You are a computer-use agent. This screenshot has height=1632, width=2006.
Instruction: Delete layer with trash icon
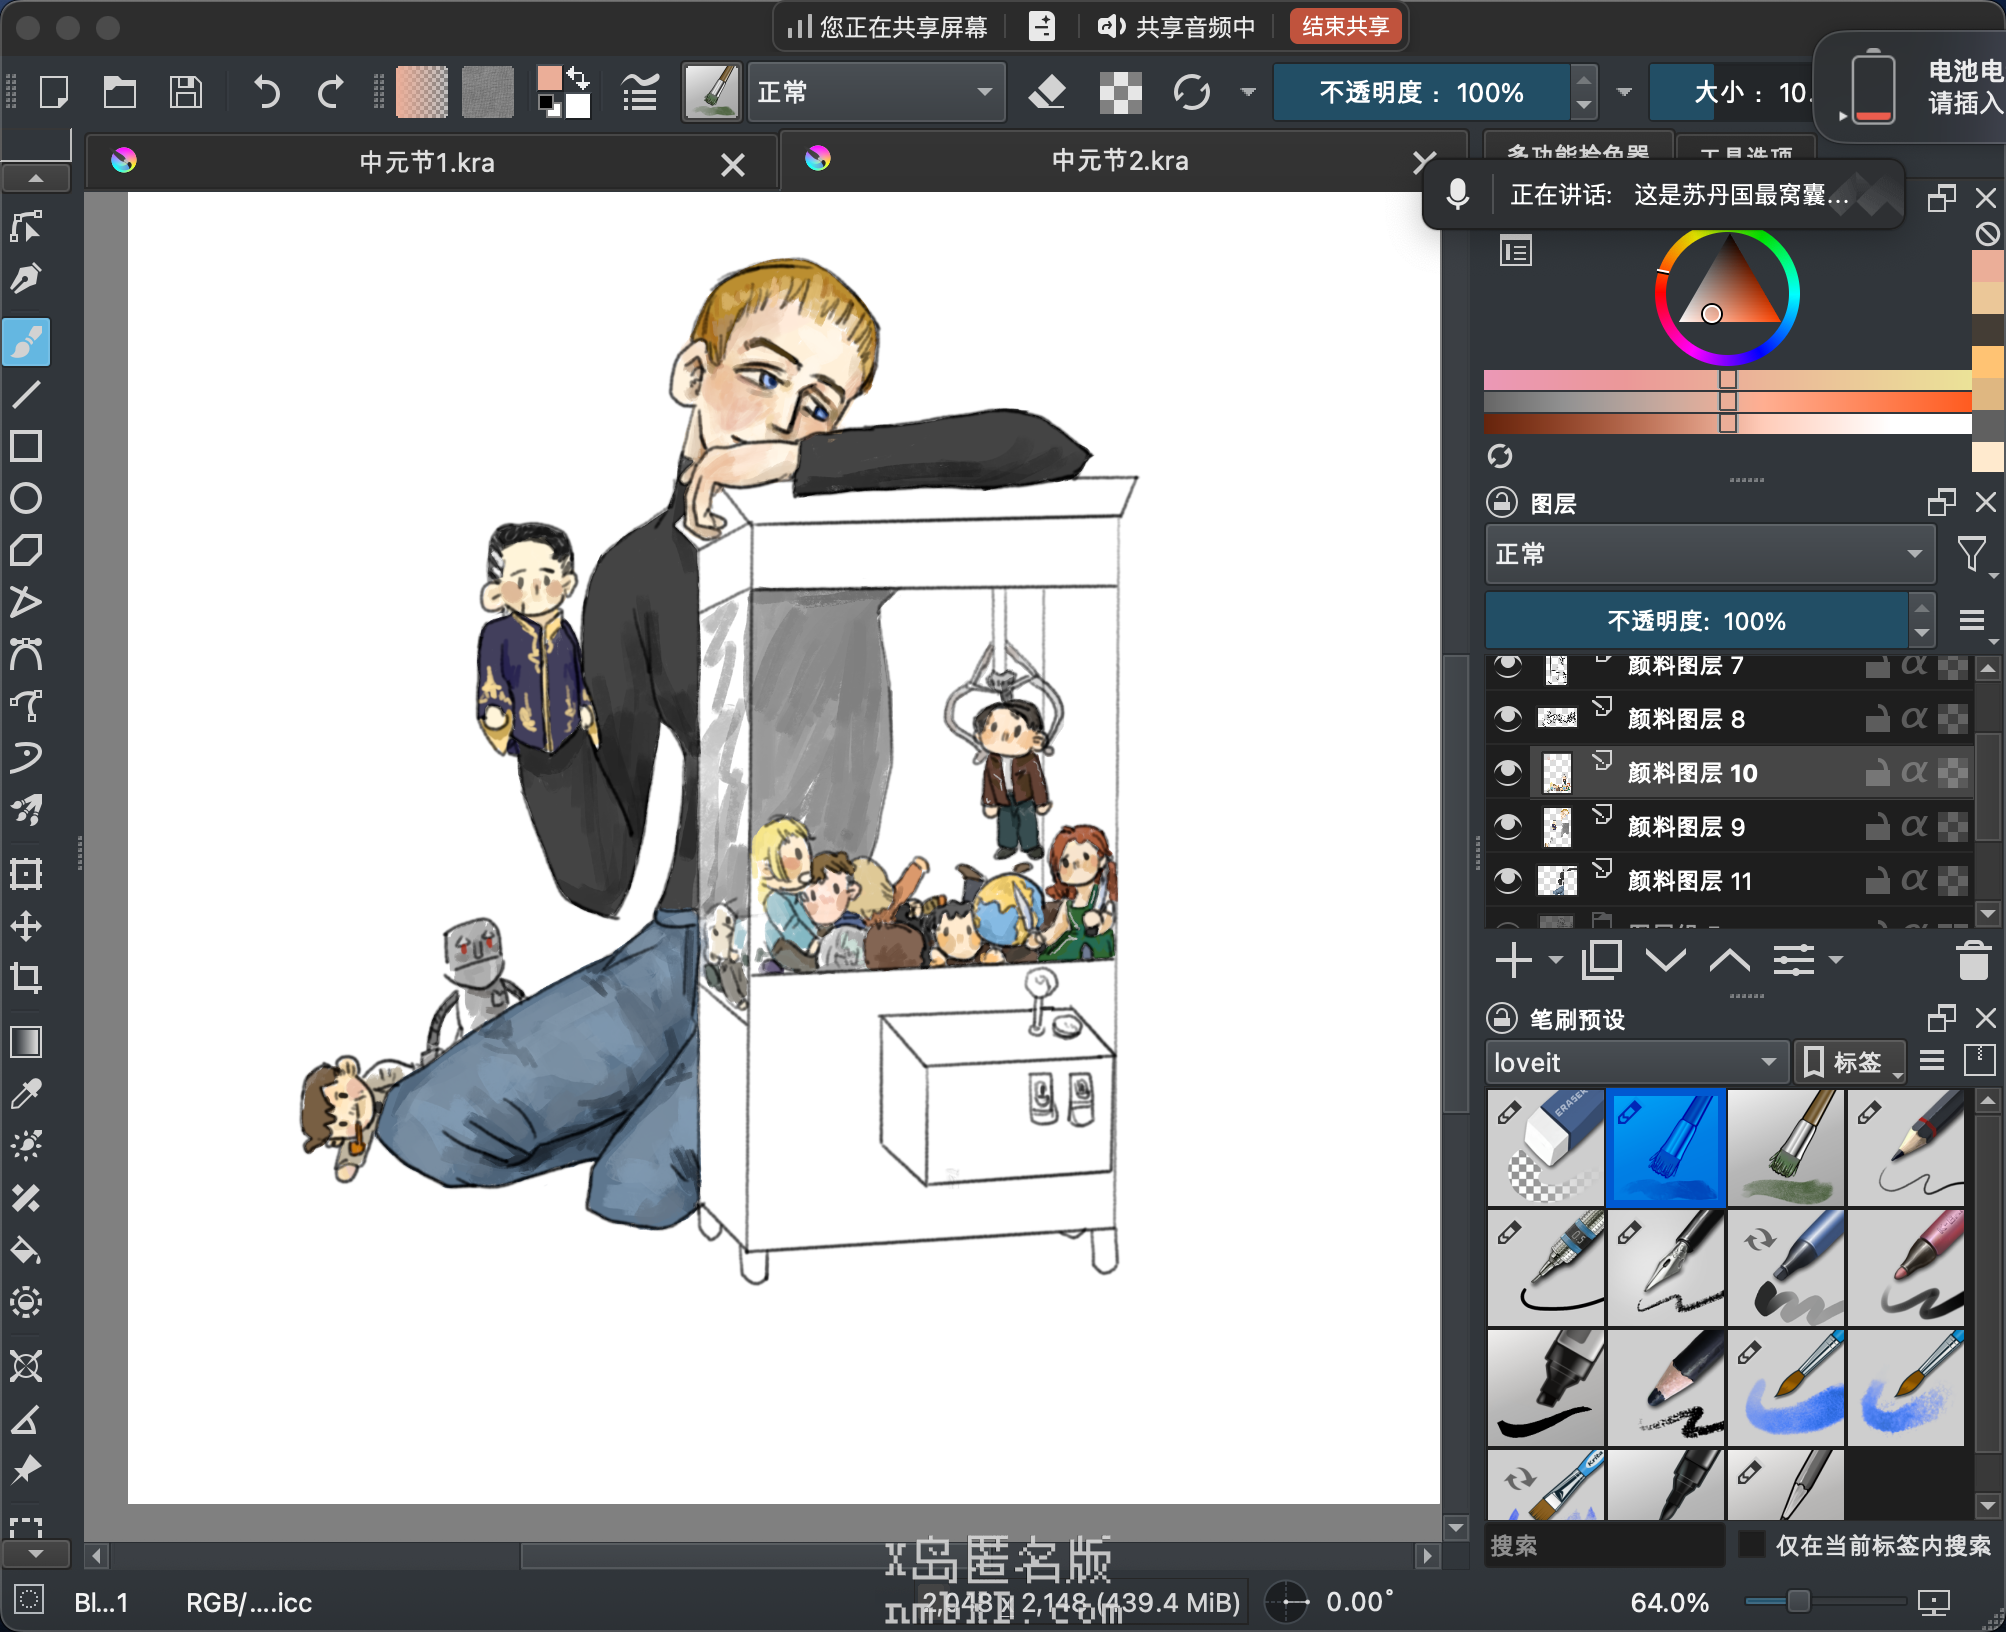1973,961
